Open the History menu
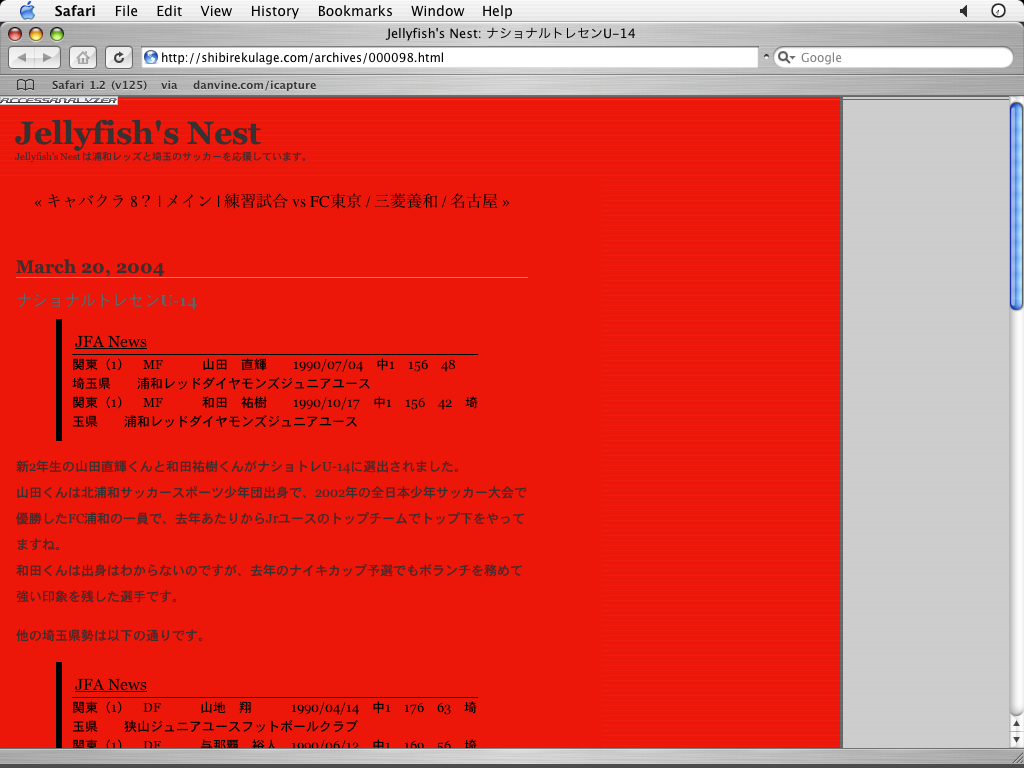 [x=274, y=11]
